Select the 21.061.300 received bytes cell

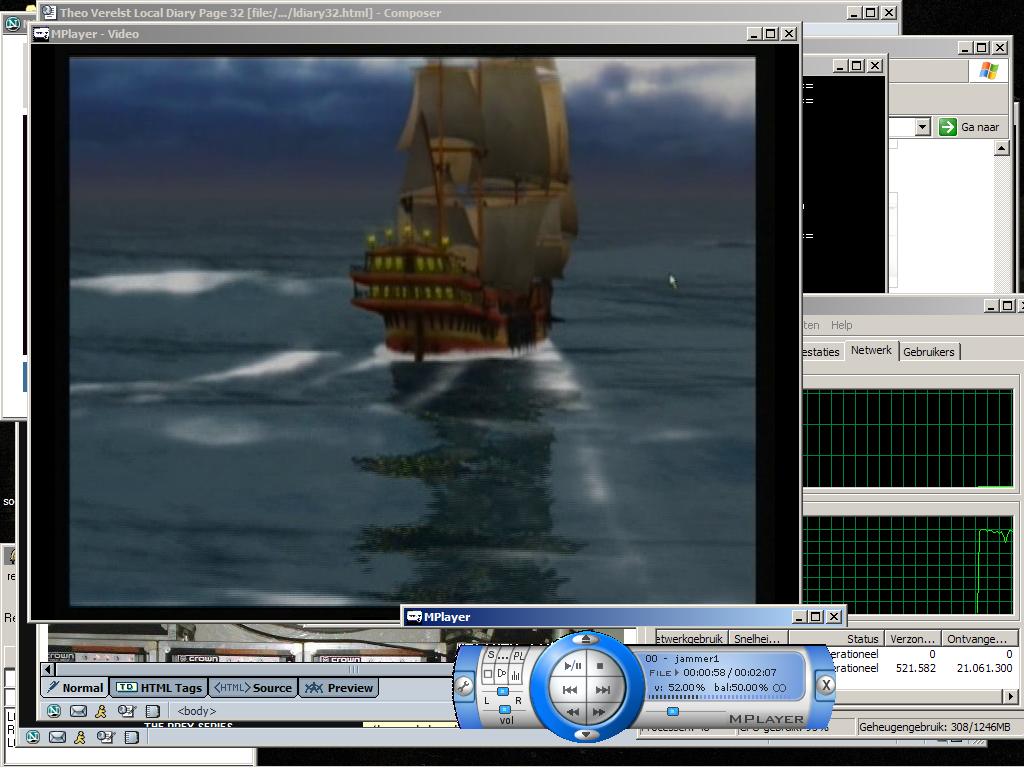[984, 668]
